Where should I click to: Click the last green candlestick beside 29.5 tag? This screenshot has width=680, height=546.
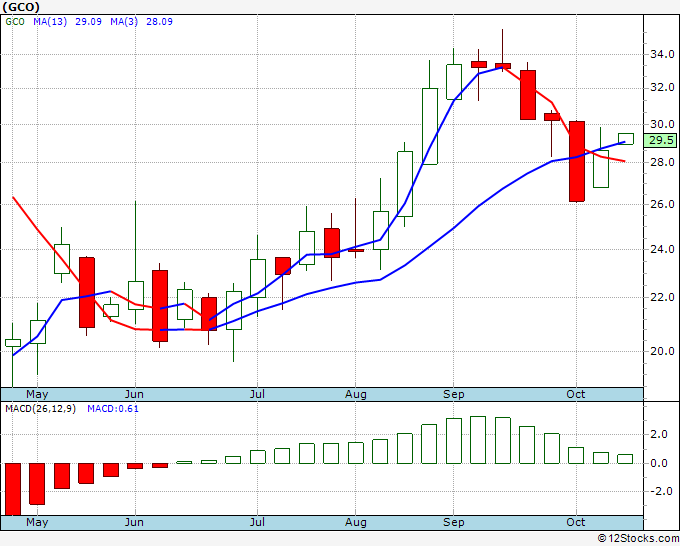tap(626, 139)
